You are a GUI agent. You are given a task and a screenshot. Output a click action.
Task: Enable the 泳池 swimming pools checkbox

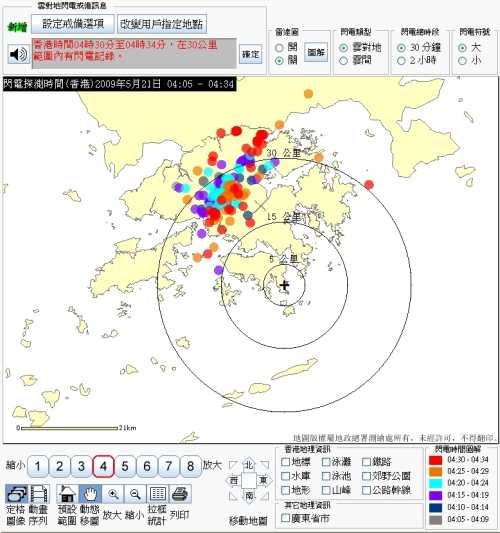click(x=326, y=476)
